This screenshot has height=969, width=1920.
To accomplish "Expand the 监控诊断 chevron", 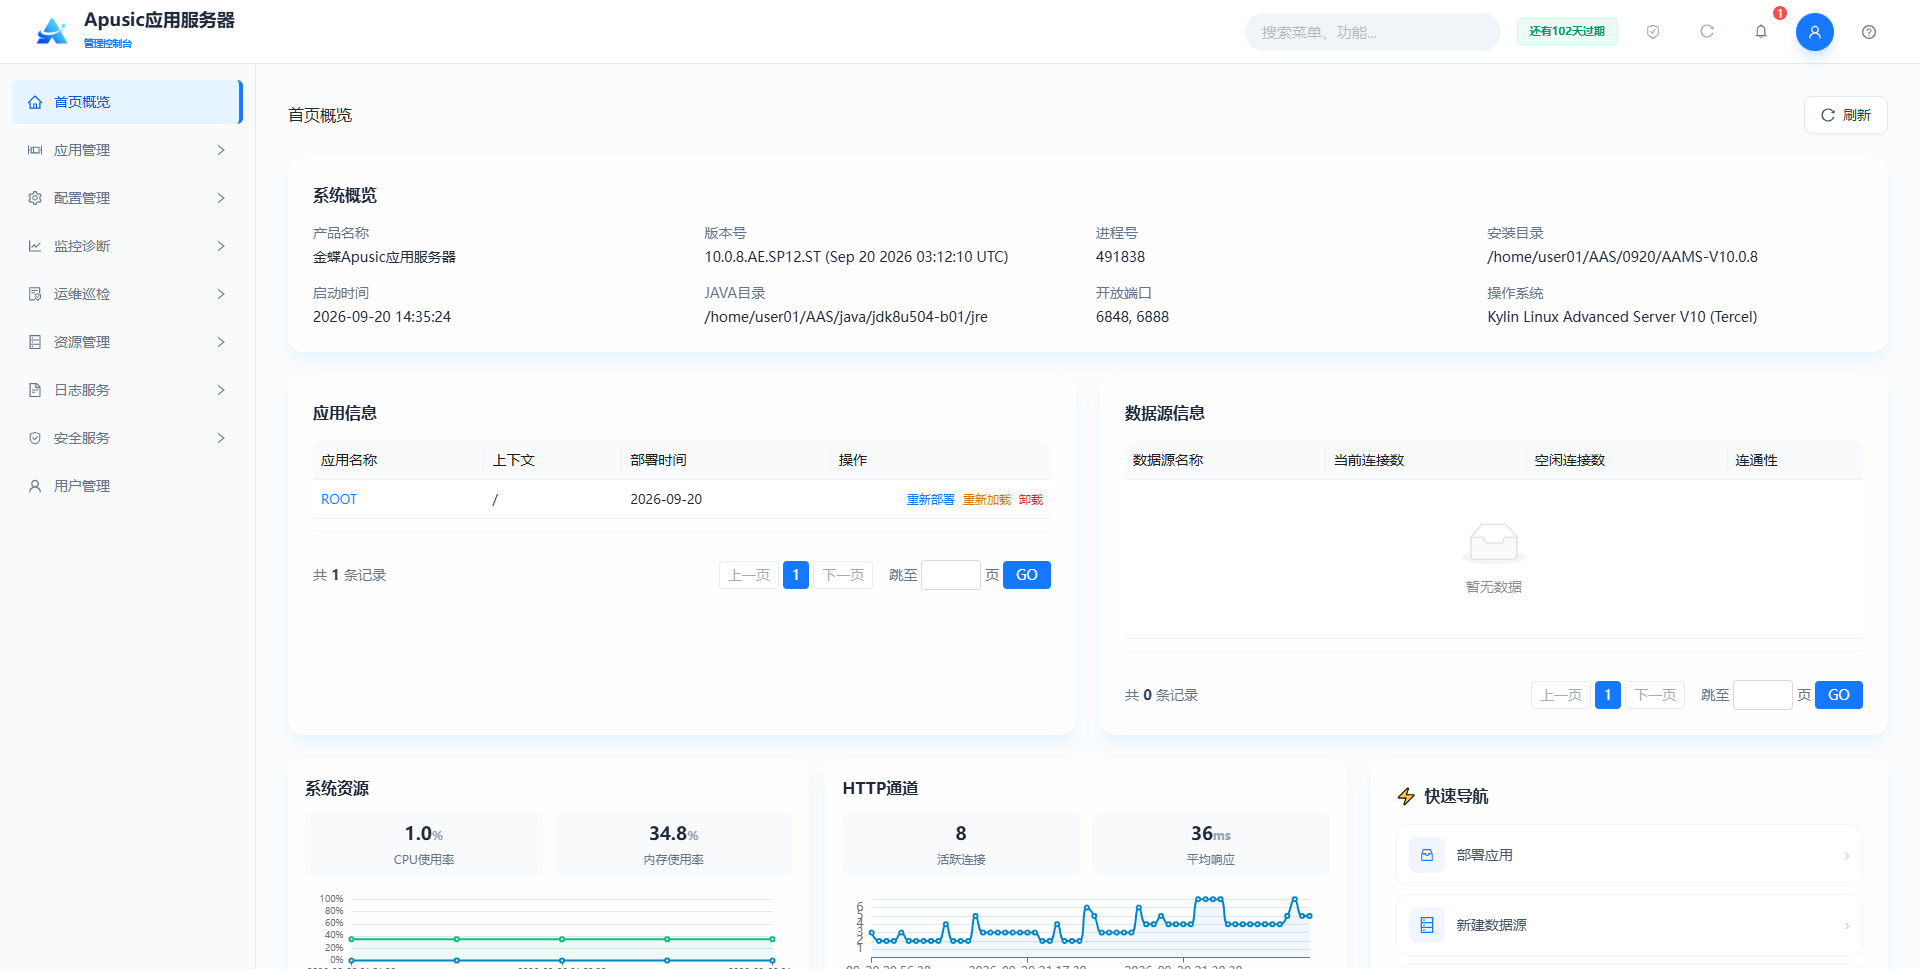I will point(221,246).
